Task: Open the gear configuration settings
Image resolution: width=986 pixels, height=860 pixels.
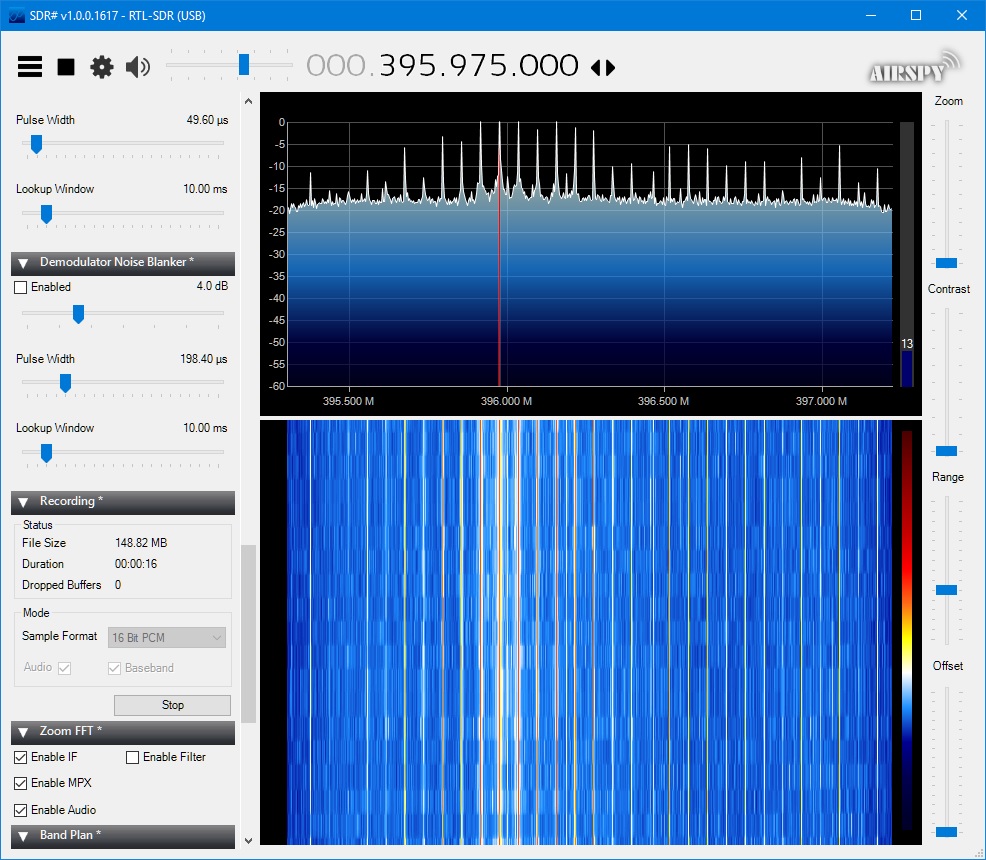Action: click(x=102, y=67)
